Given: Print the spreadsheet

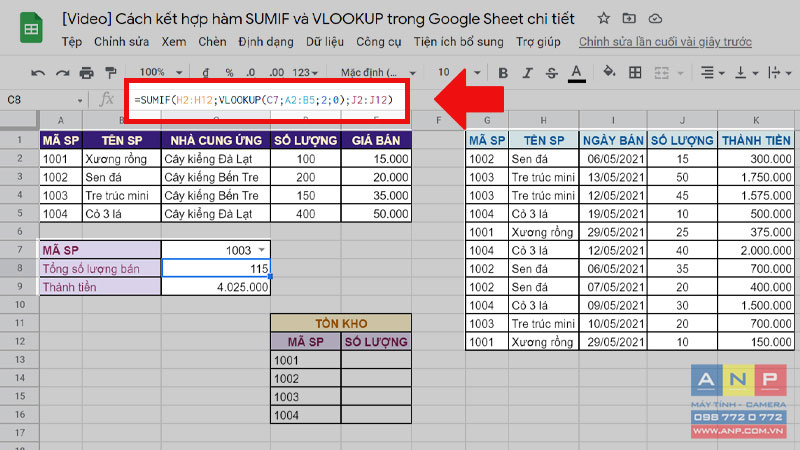Looking at the screenshot, I should tap(87, 73).
